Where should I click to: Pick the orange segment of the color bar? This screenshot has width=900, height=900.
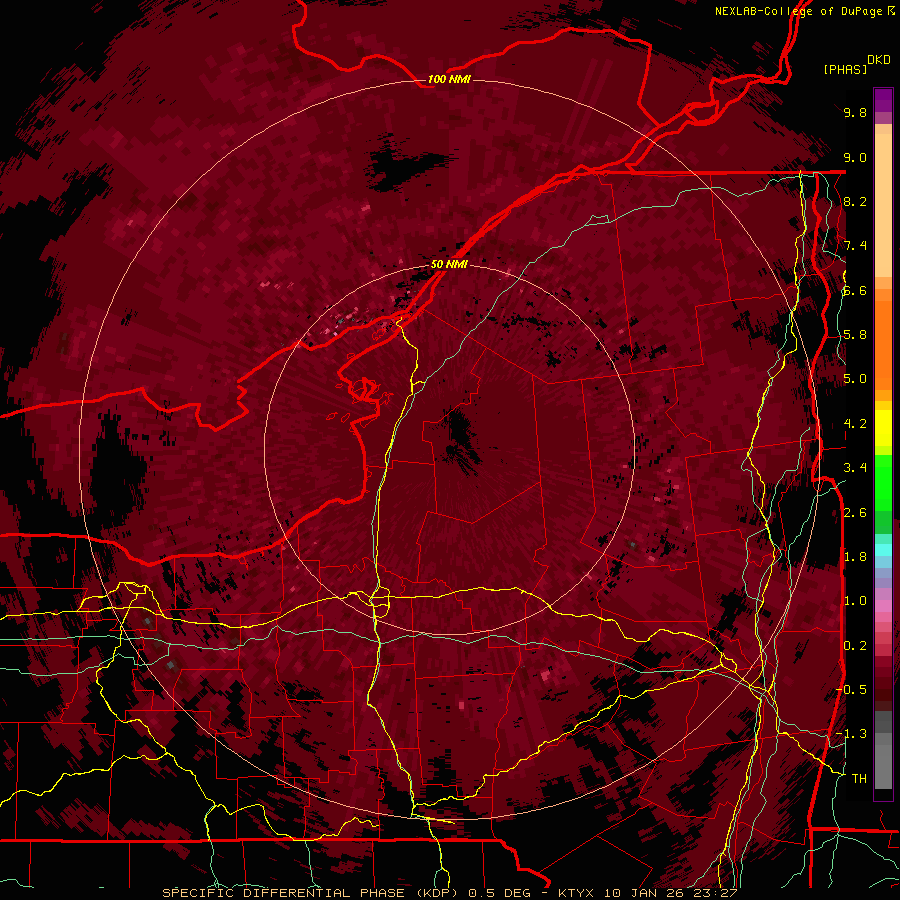coord(883,344)
